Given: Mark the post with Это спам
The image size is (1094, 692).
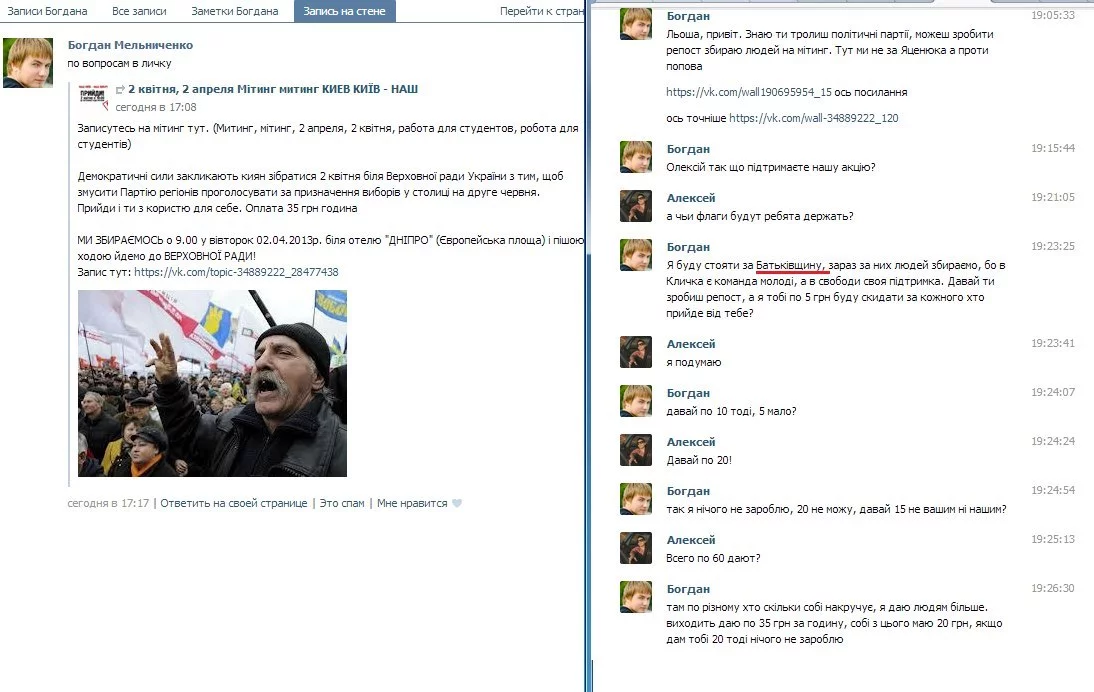Looking at the screenshot, I should coord(342,503).
